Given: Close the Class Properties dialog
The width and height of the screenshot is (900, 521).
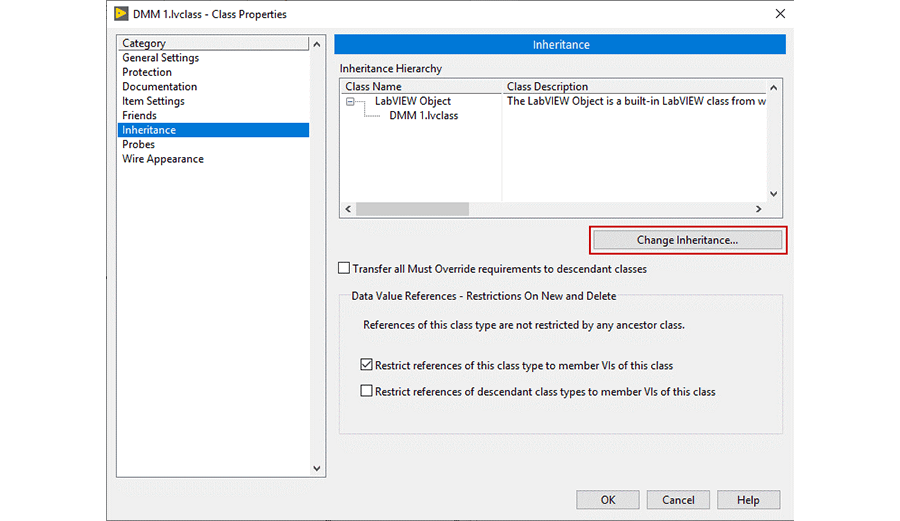Looking at the screenshot, I should 780,14.
